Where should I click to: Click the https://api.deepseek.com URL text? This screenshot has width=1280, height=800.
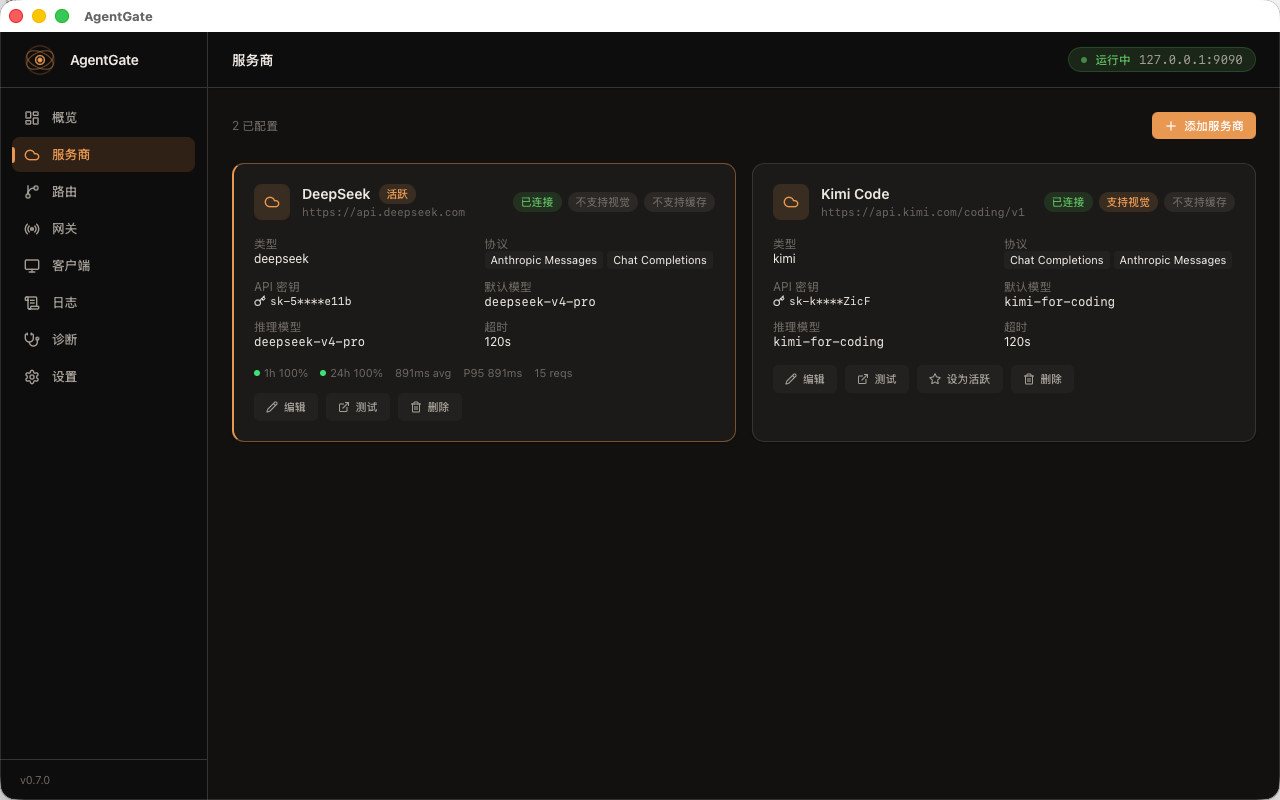pos(384,212)
